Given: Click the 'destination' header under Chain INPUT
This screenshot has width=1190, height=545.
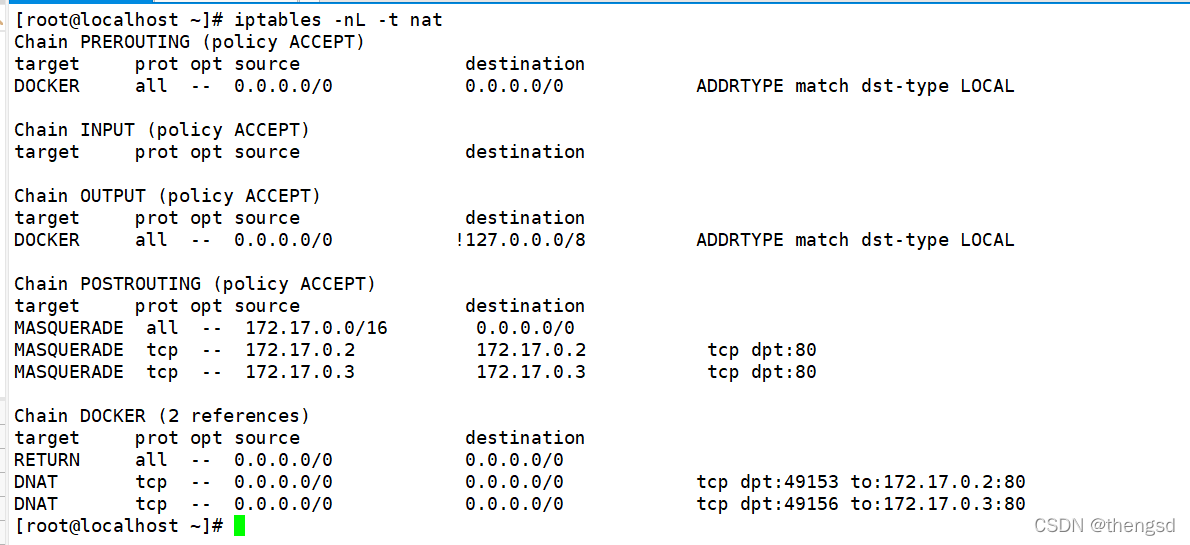Looking at the screenshot, I should point(525,152).
